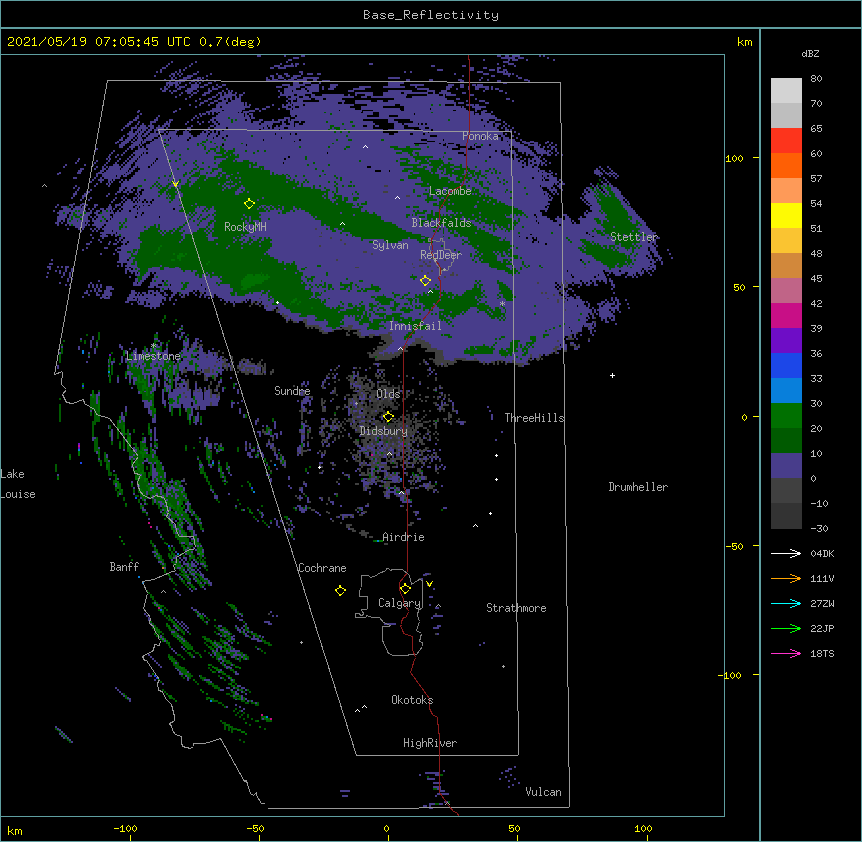Viewport: 862px width, 842px height.
Task: Click the Okotoks town label
Action: 412,700
